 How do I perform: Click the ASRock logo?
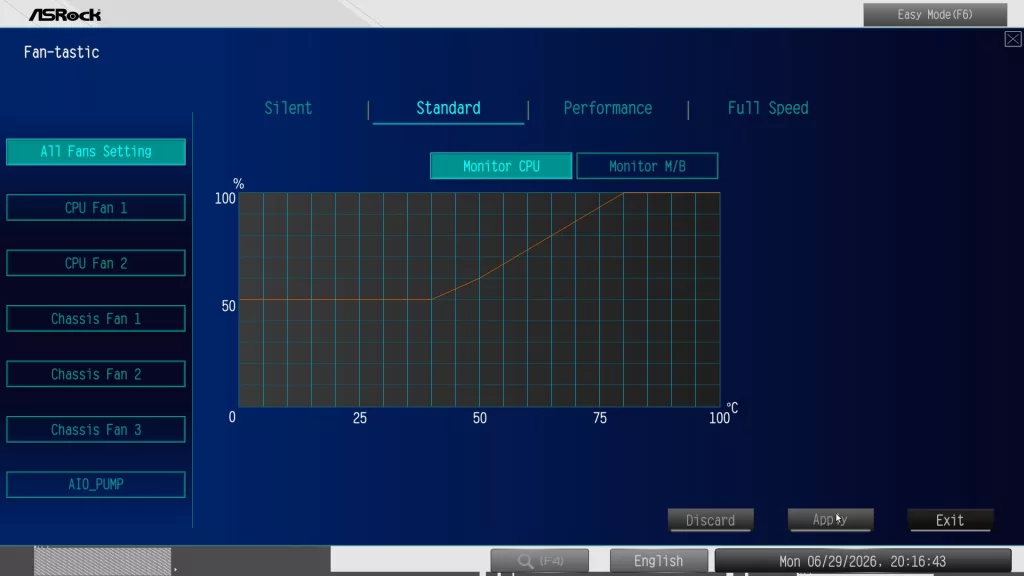pos(65,14)
